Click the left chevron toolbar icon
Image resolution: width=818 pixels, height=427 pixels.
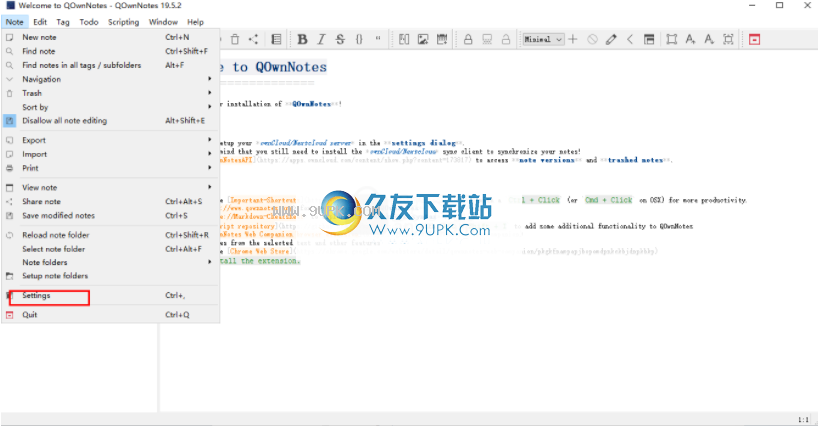(x=630, y=39)
